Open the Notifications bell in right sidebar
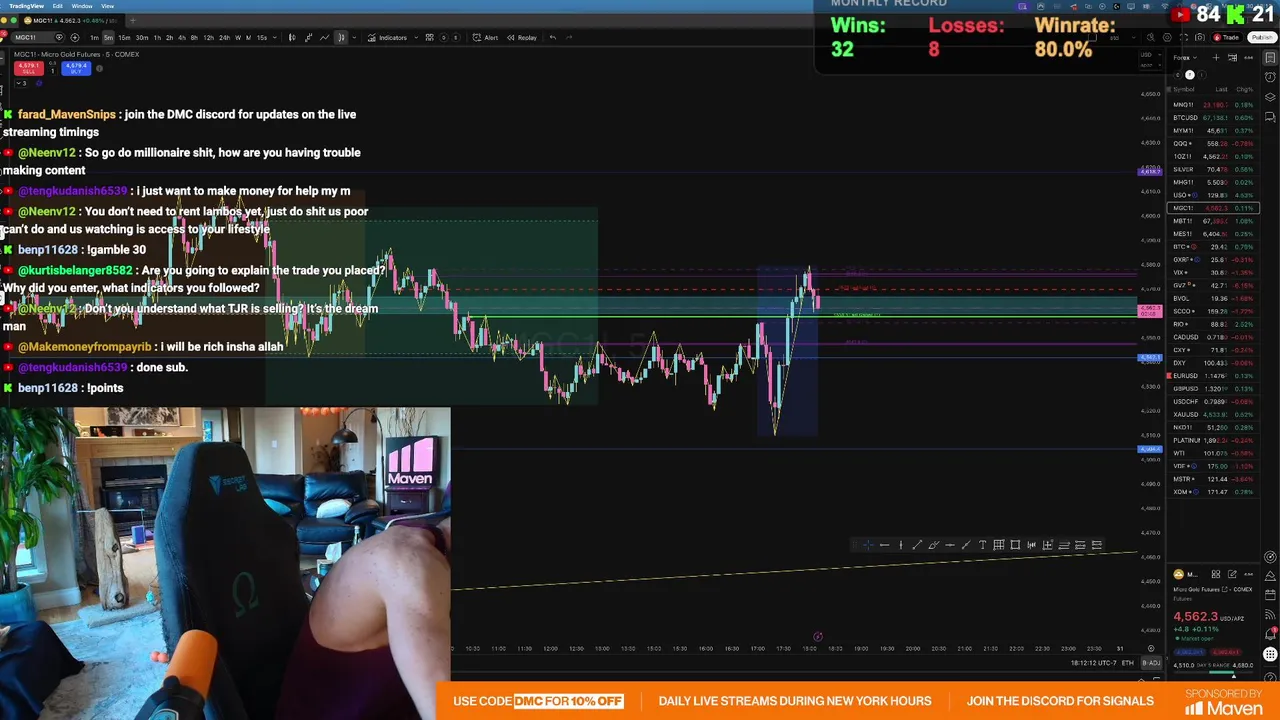 pyautogui.click(x=1270, y=634)
